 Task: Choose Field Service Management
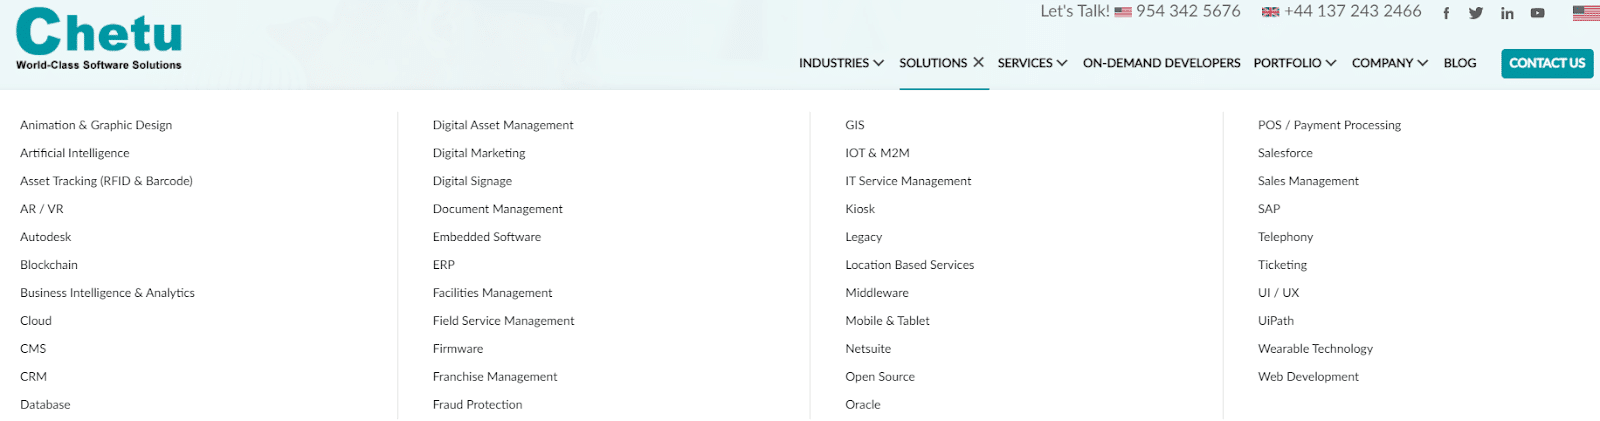pyautogui.click(x=504, y=321)
